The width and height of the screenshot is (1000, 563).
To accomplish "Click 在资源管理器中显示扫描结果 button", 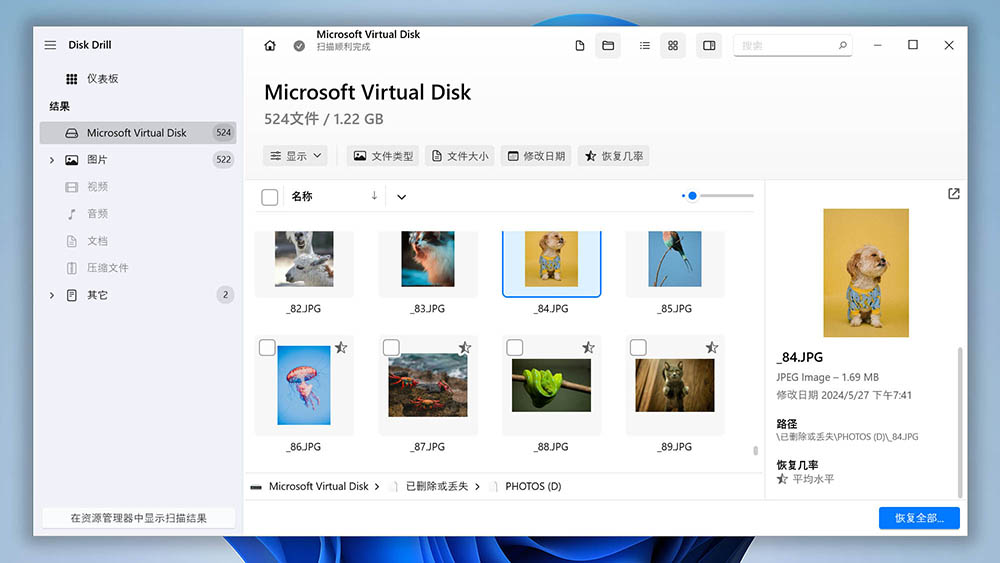I will click(138, 518).
